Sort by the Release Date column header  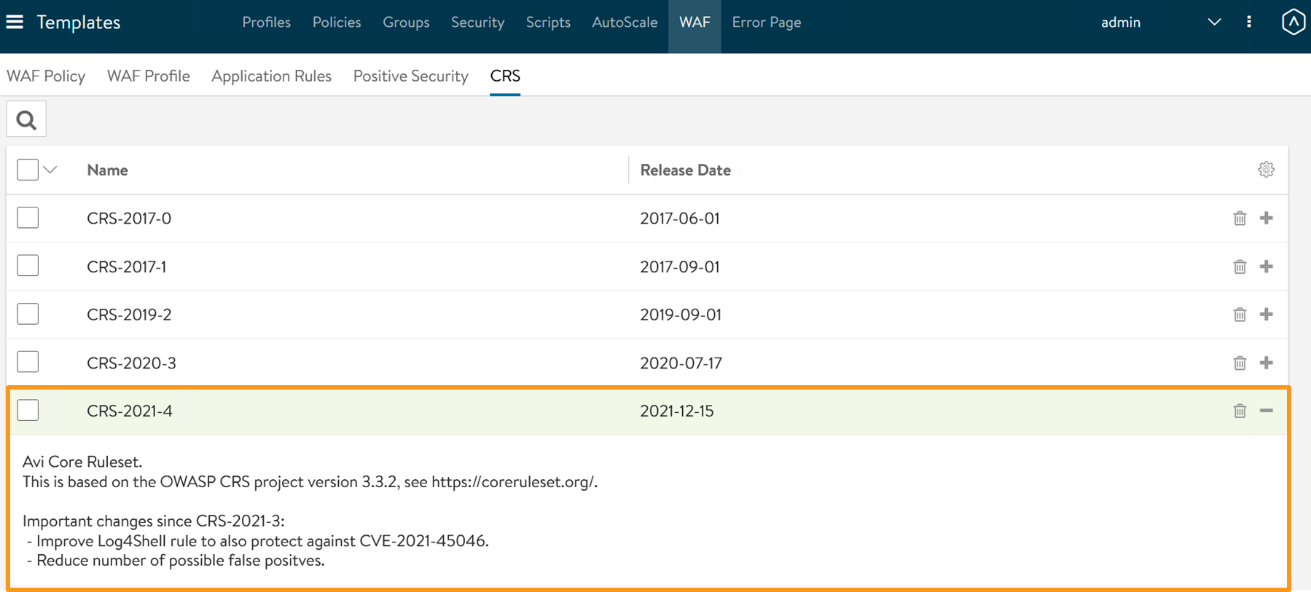pos(686,170)
